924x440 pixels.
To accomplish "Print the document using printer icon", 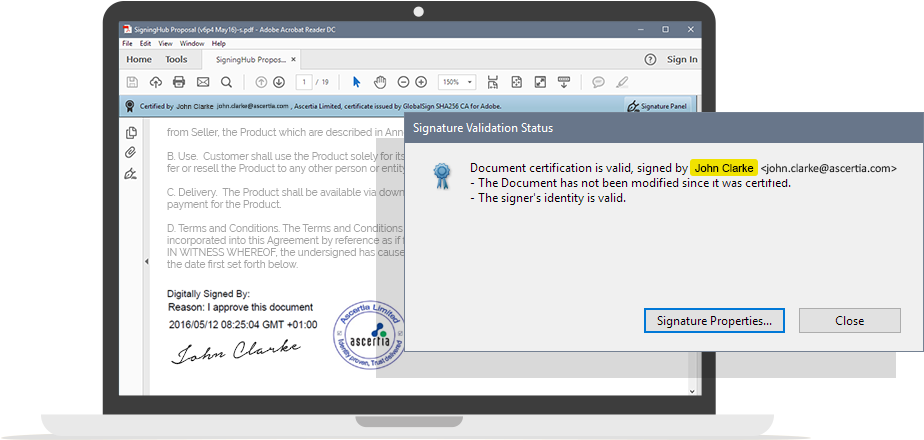I will click(x=179, y=82).
